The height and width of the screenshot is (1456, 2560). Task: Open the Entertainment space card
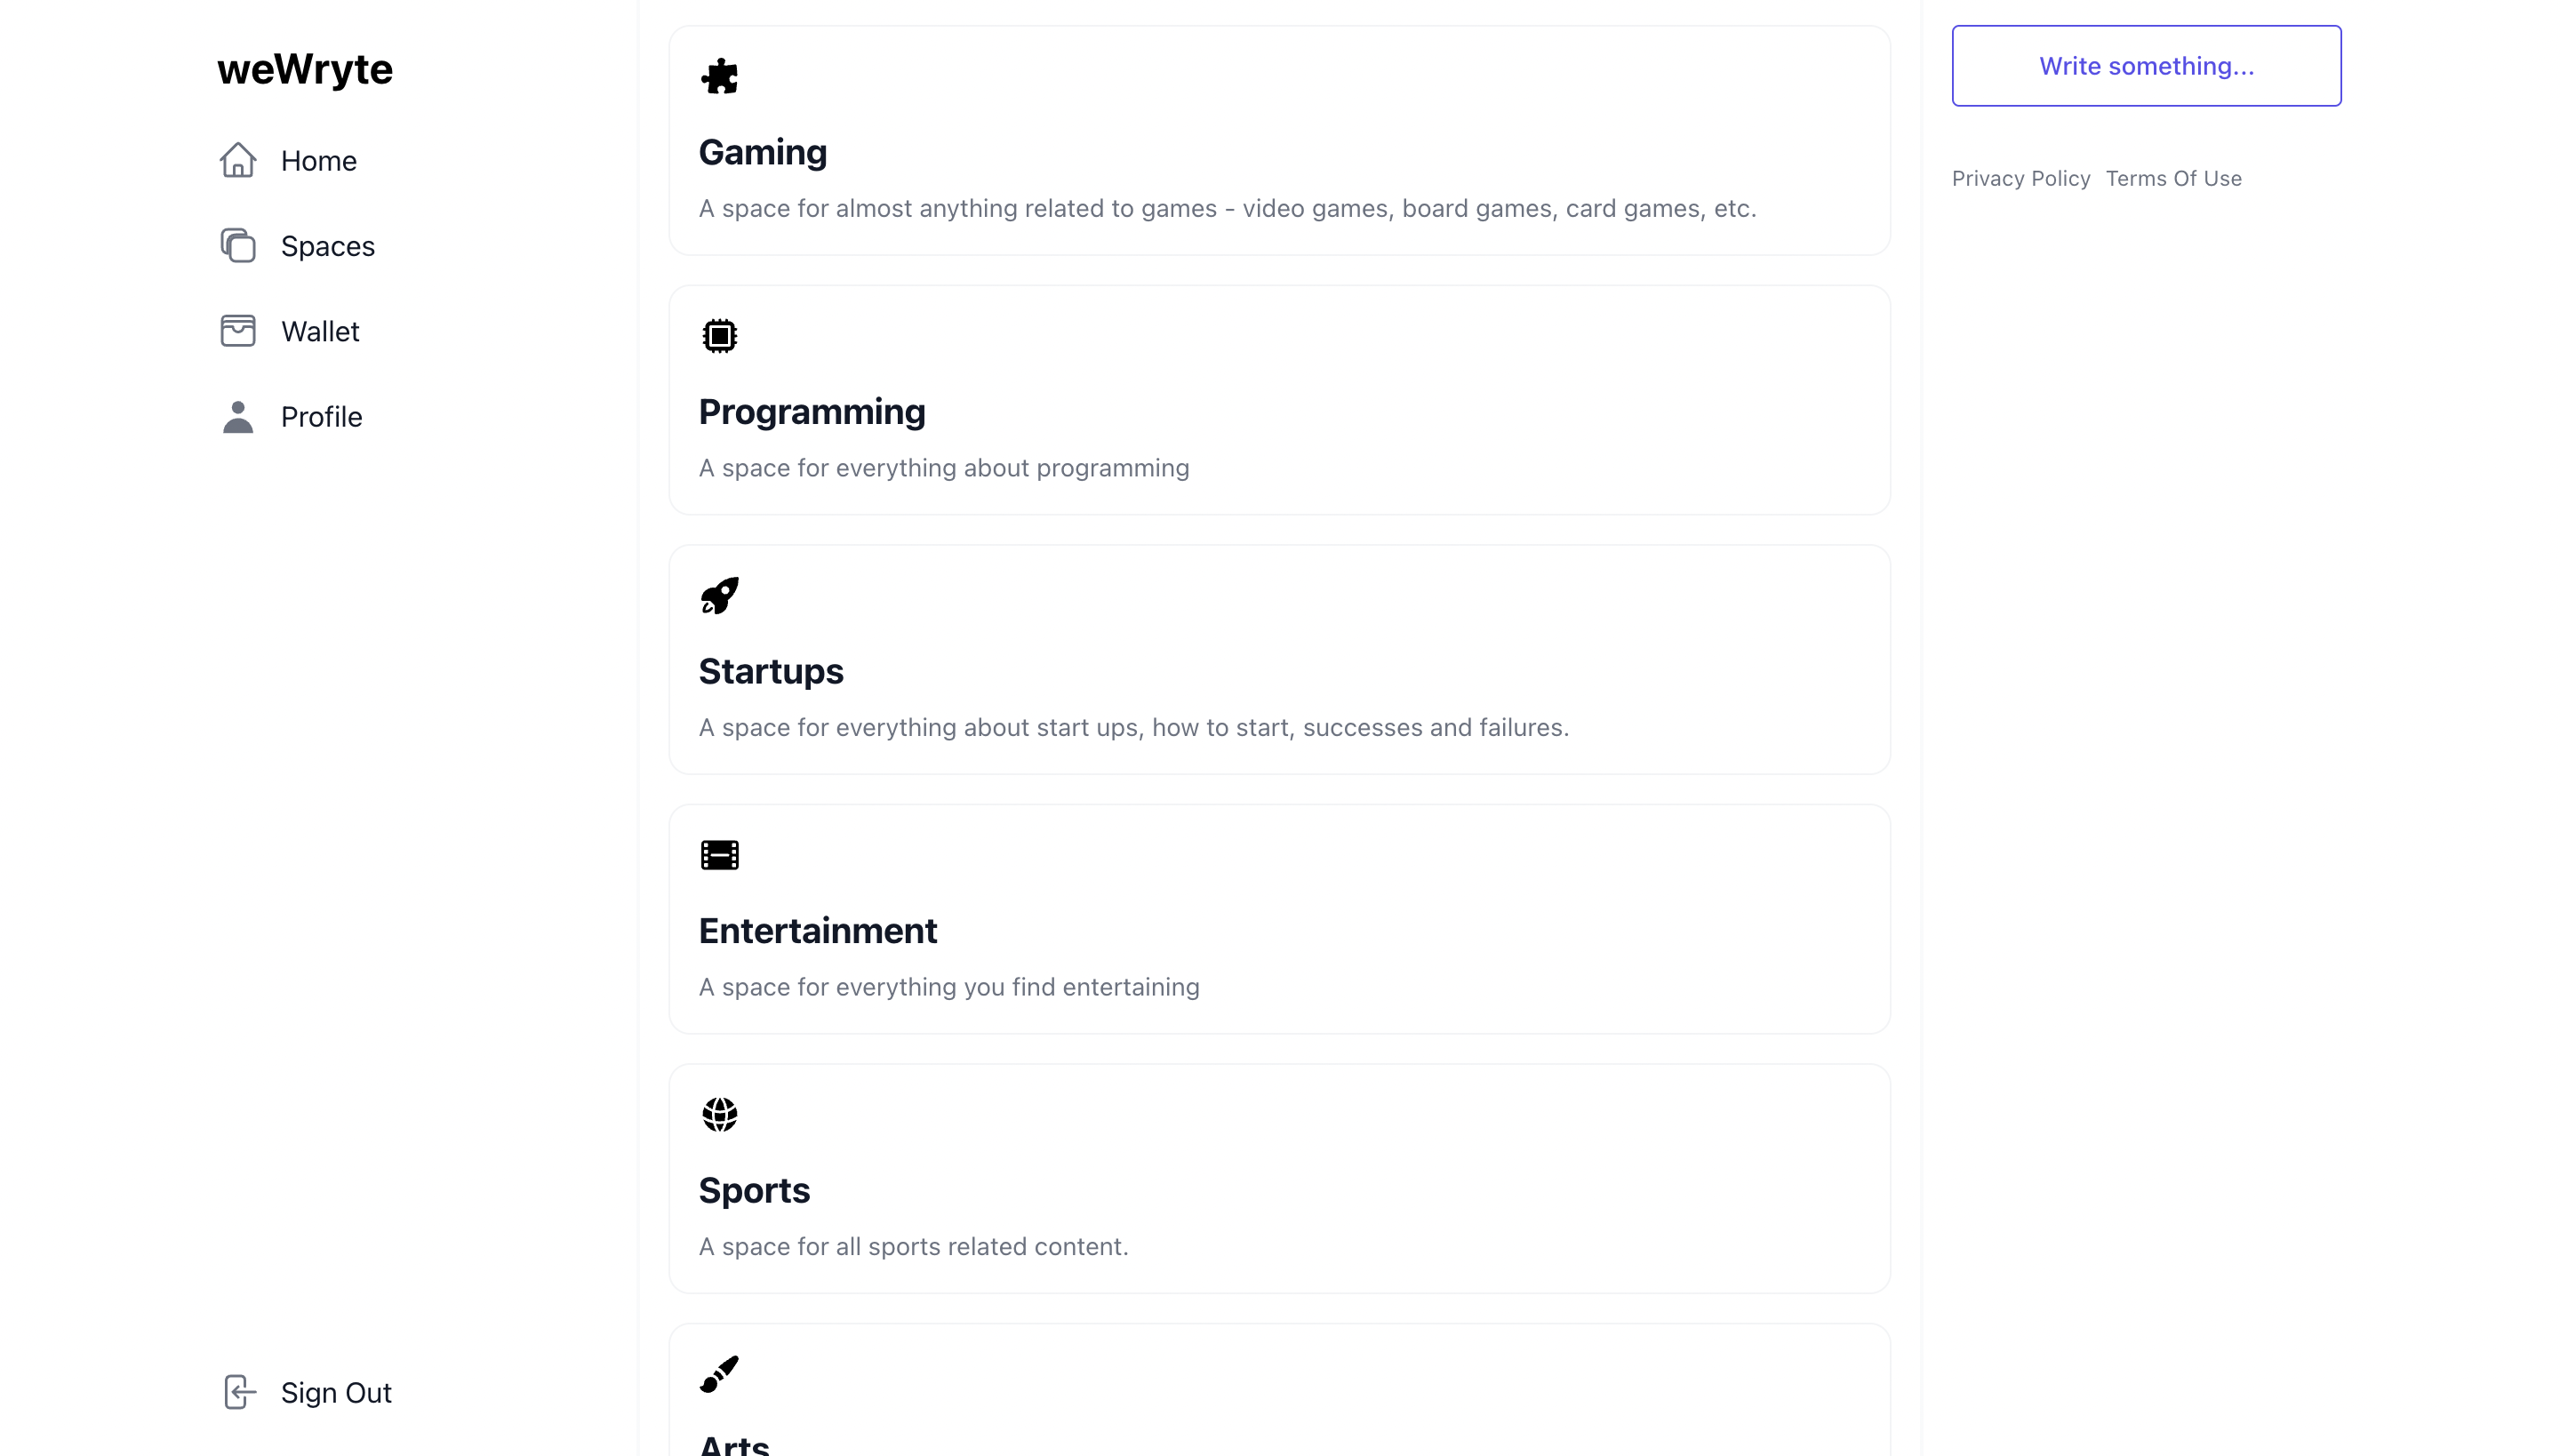tap(1279, 919)
